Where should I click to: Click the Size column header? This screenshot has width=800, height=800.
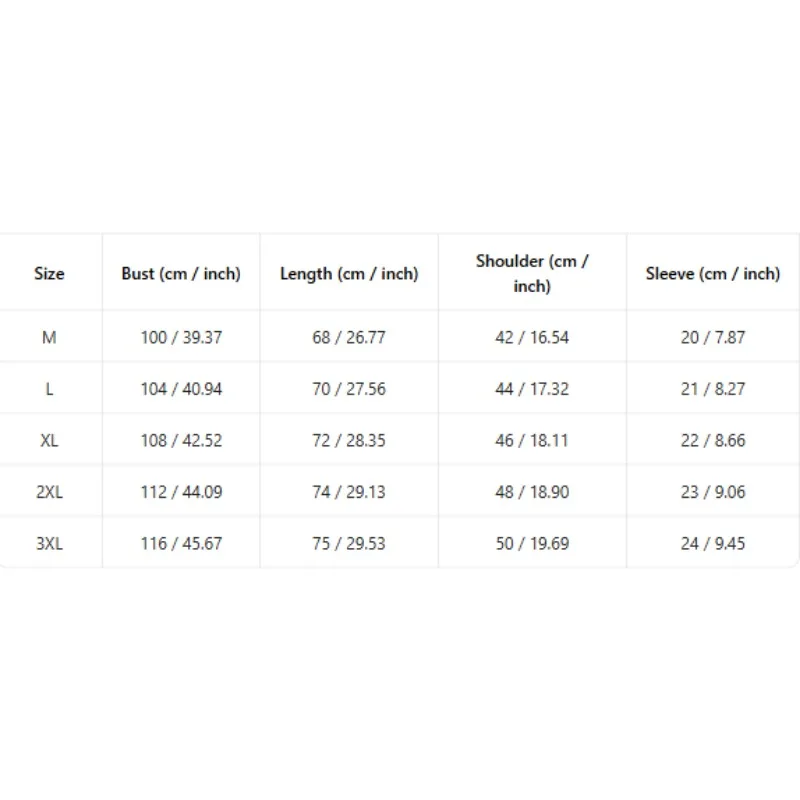(49, 273)
